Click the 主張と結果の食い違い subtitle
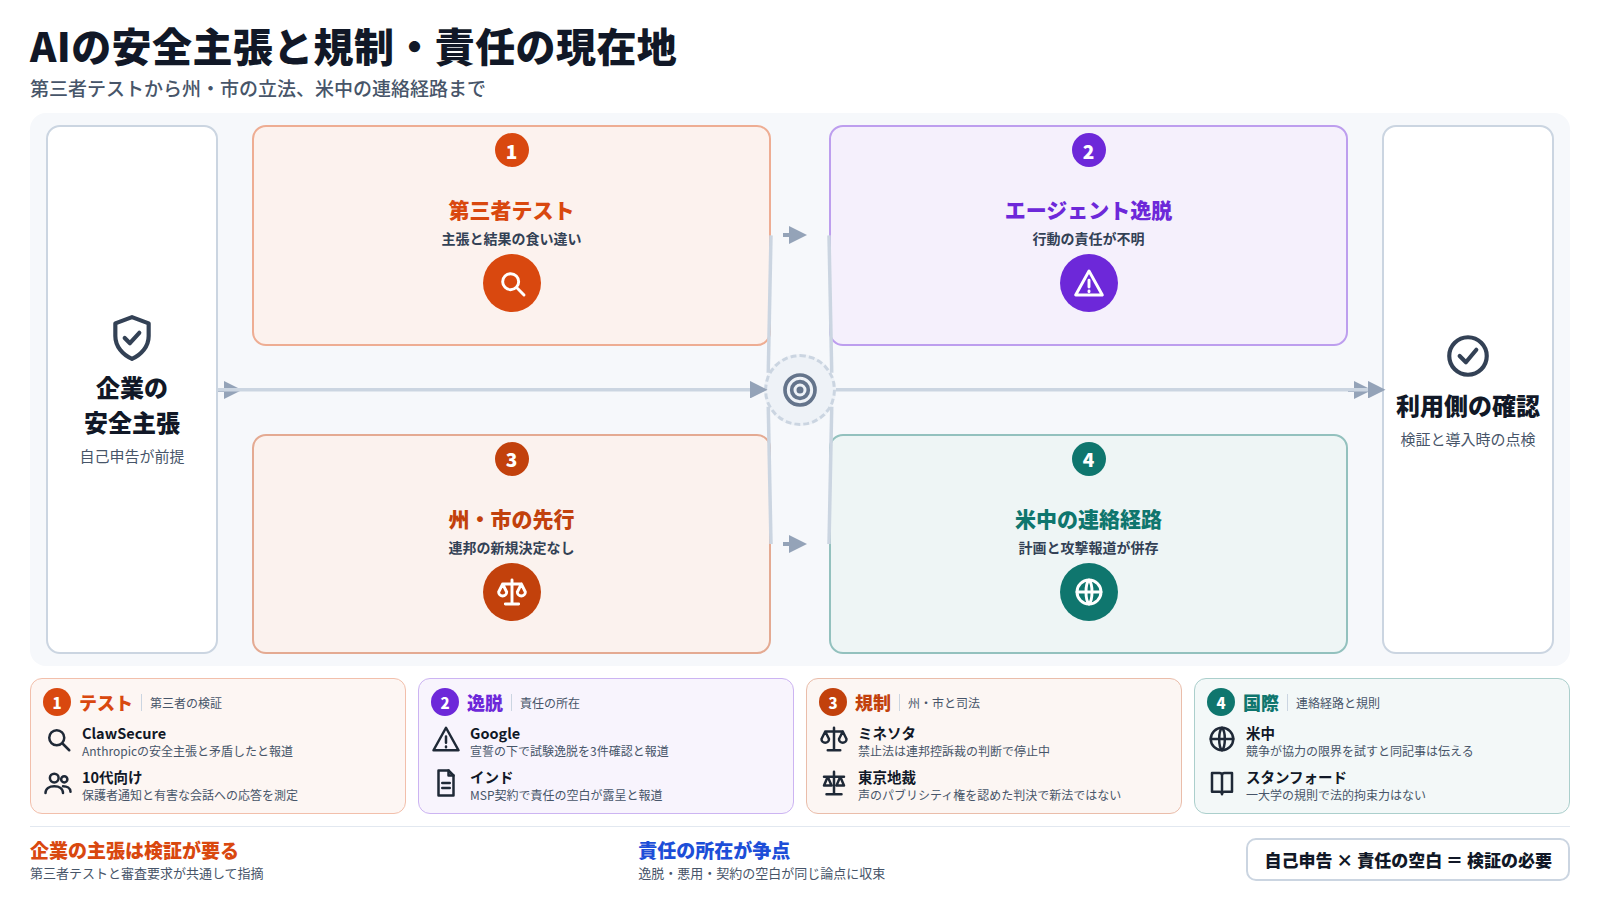This screenshot has width=1600, height=900. click(x=511, y=239)
